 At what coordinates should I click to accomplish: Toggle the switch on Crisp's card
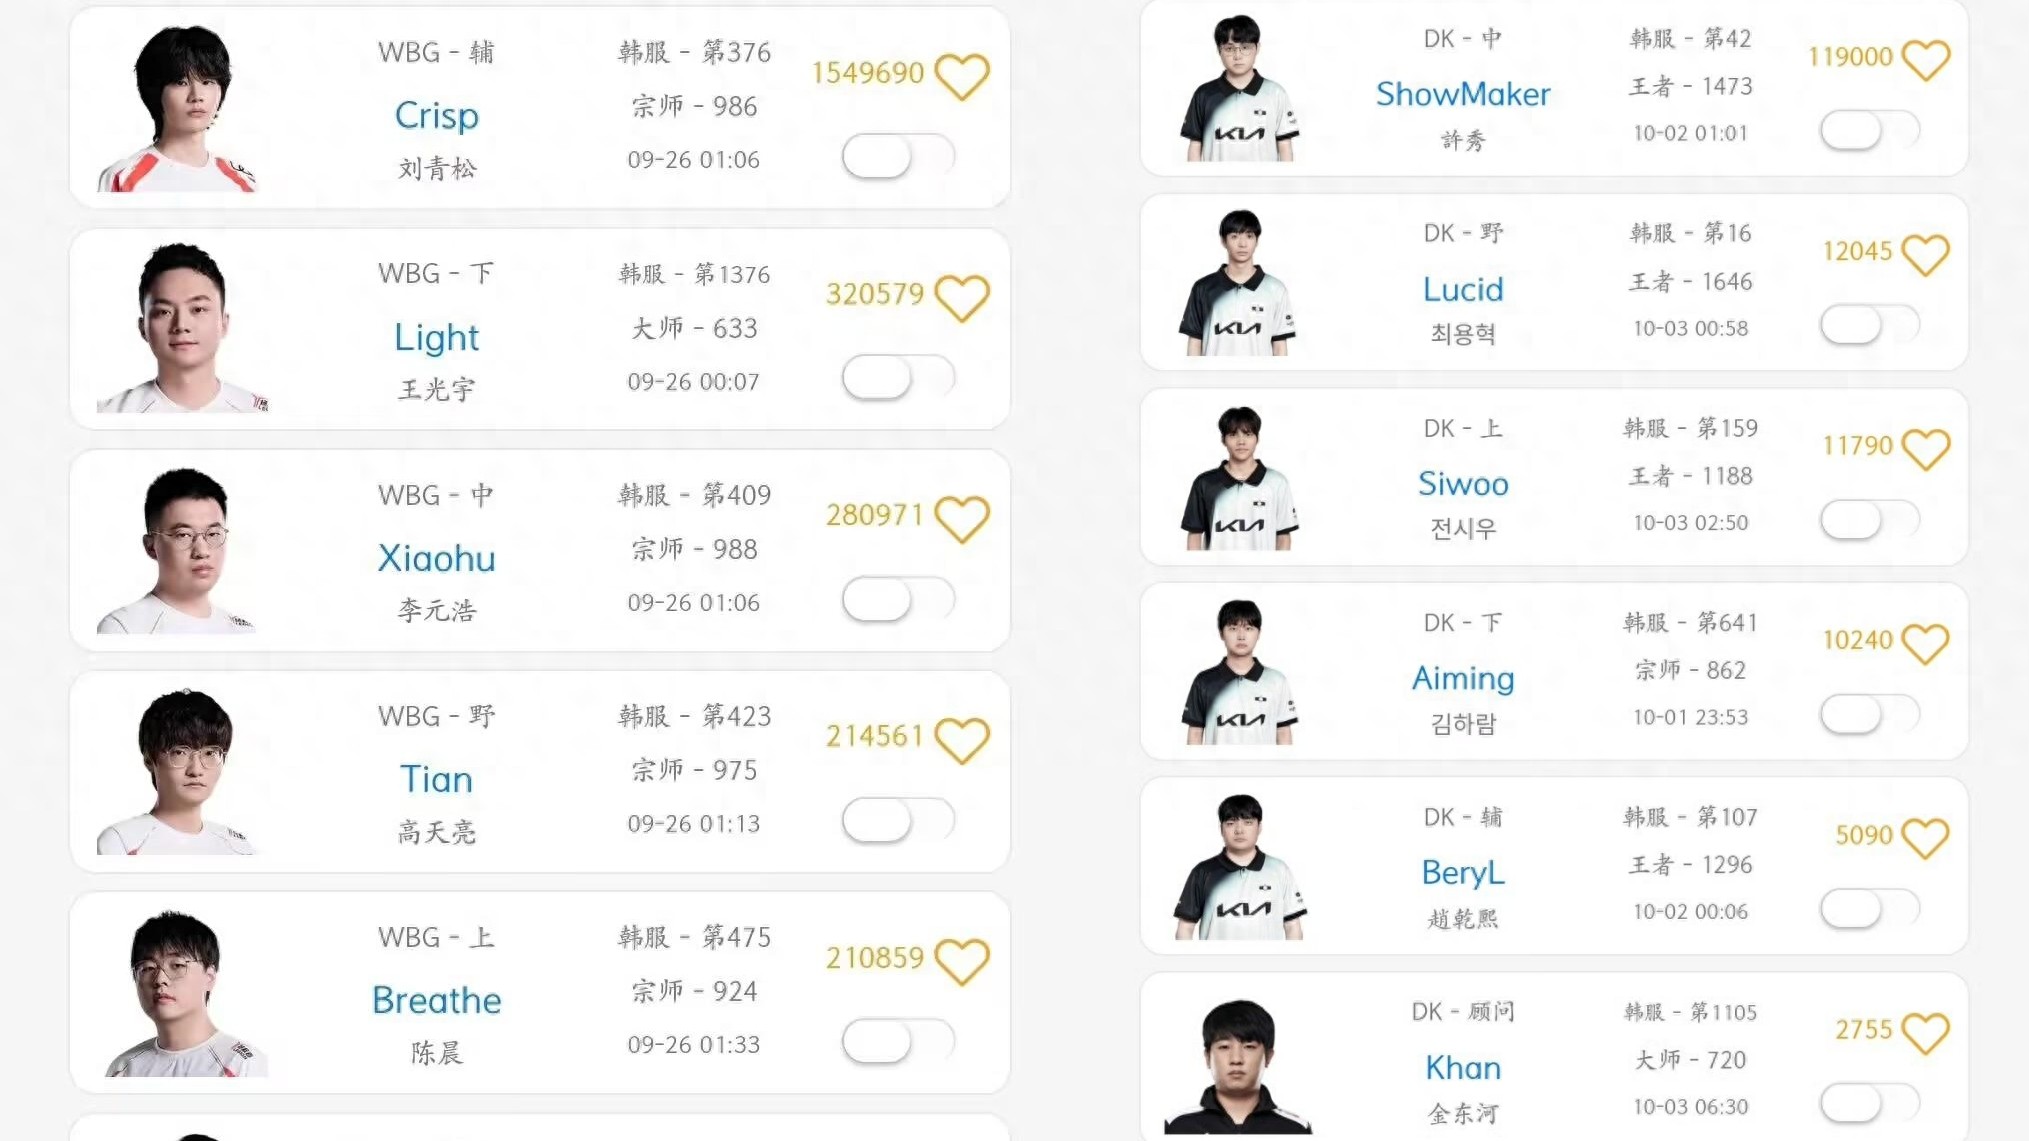pyautogui.click(x=897, y=156)
